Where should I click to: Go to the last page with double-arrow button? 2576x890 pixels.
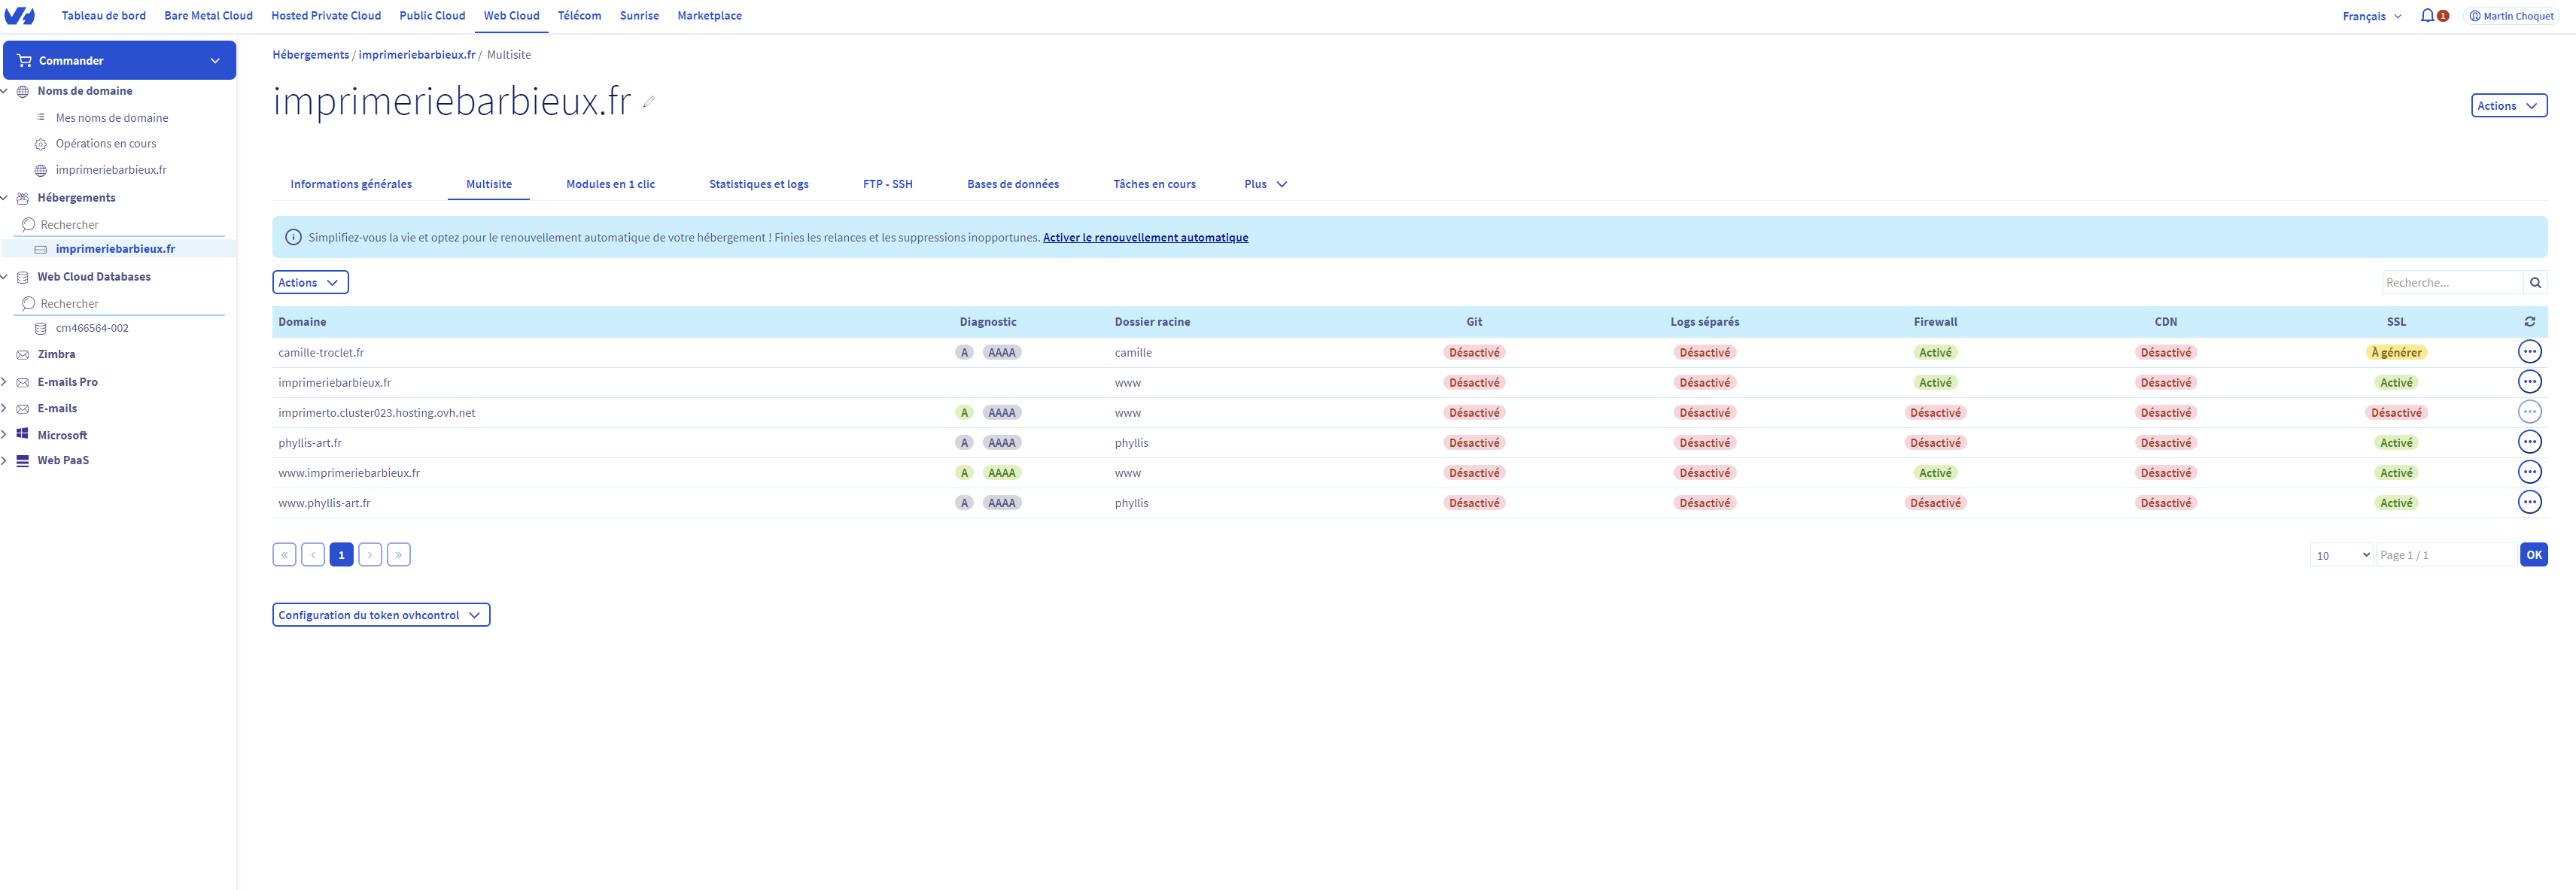pos(399,555)
